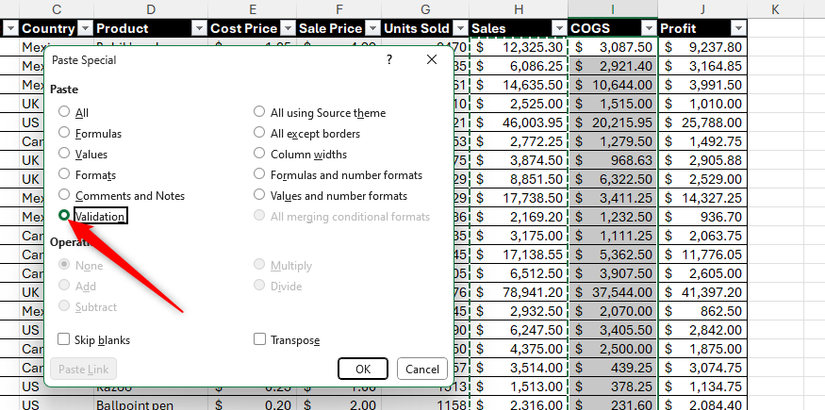Select column header E

253,9
